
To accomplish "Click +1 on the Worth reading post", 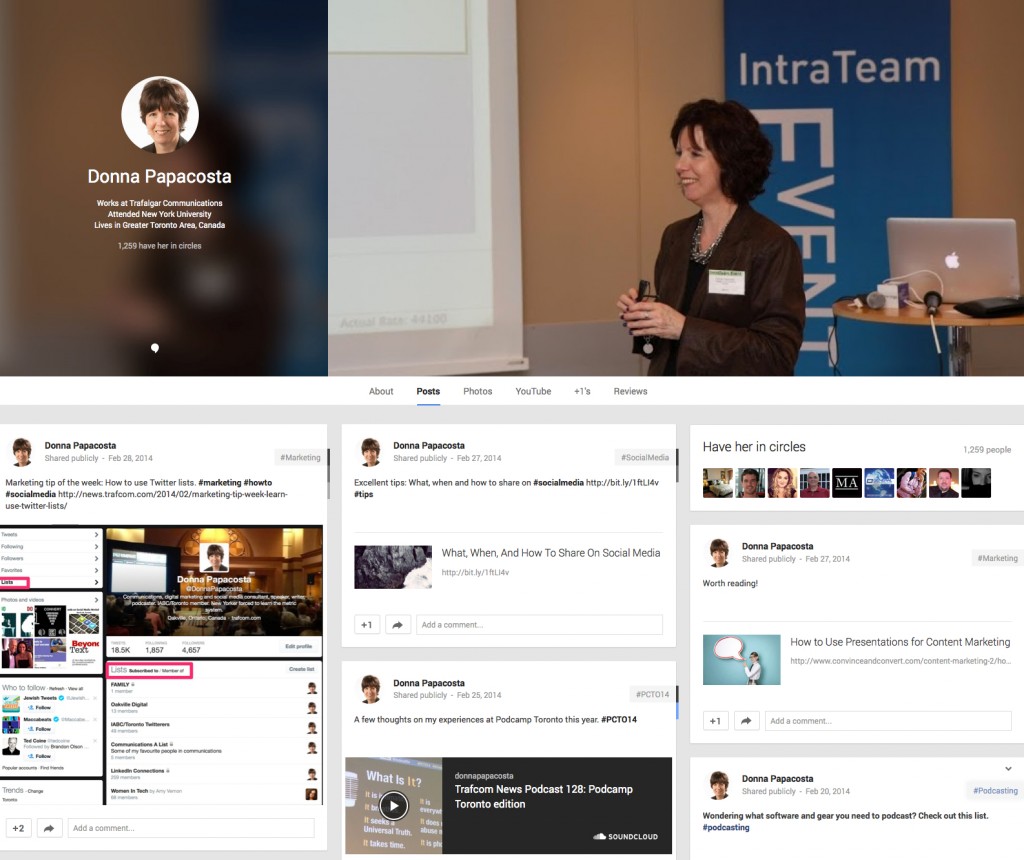I will tap(715, 721).
